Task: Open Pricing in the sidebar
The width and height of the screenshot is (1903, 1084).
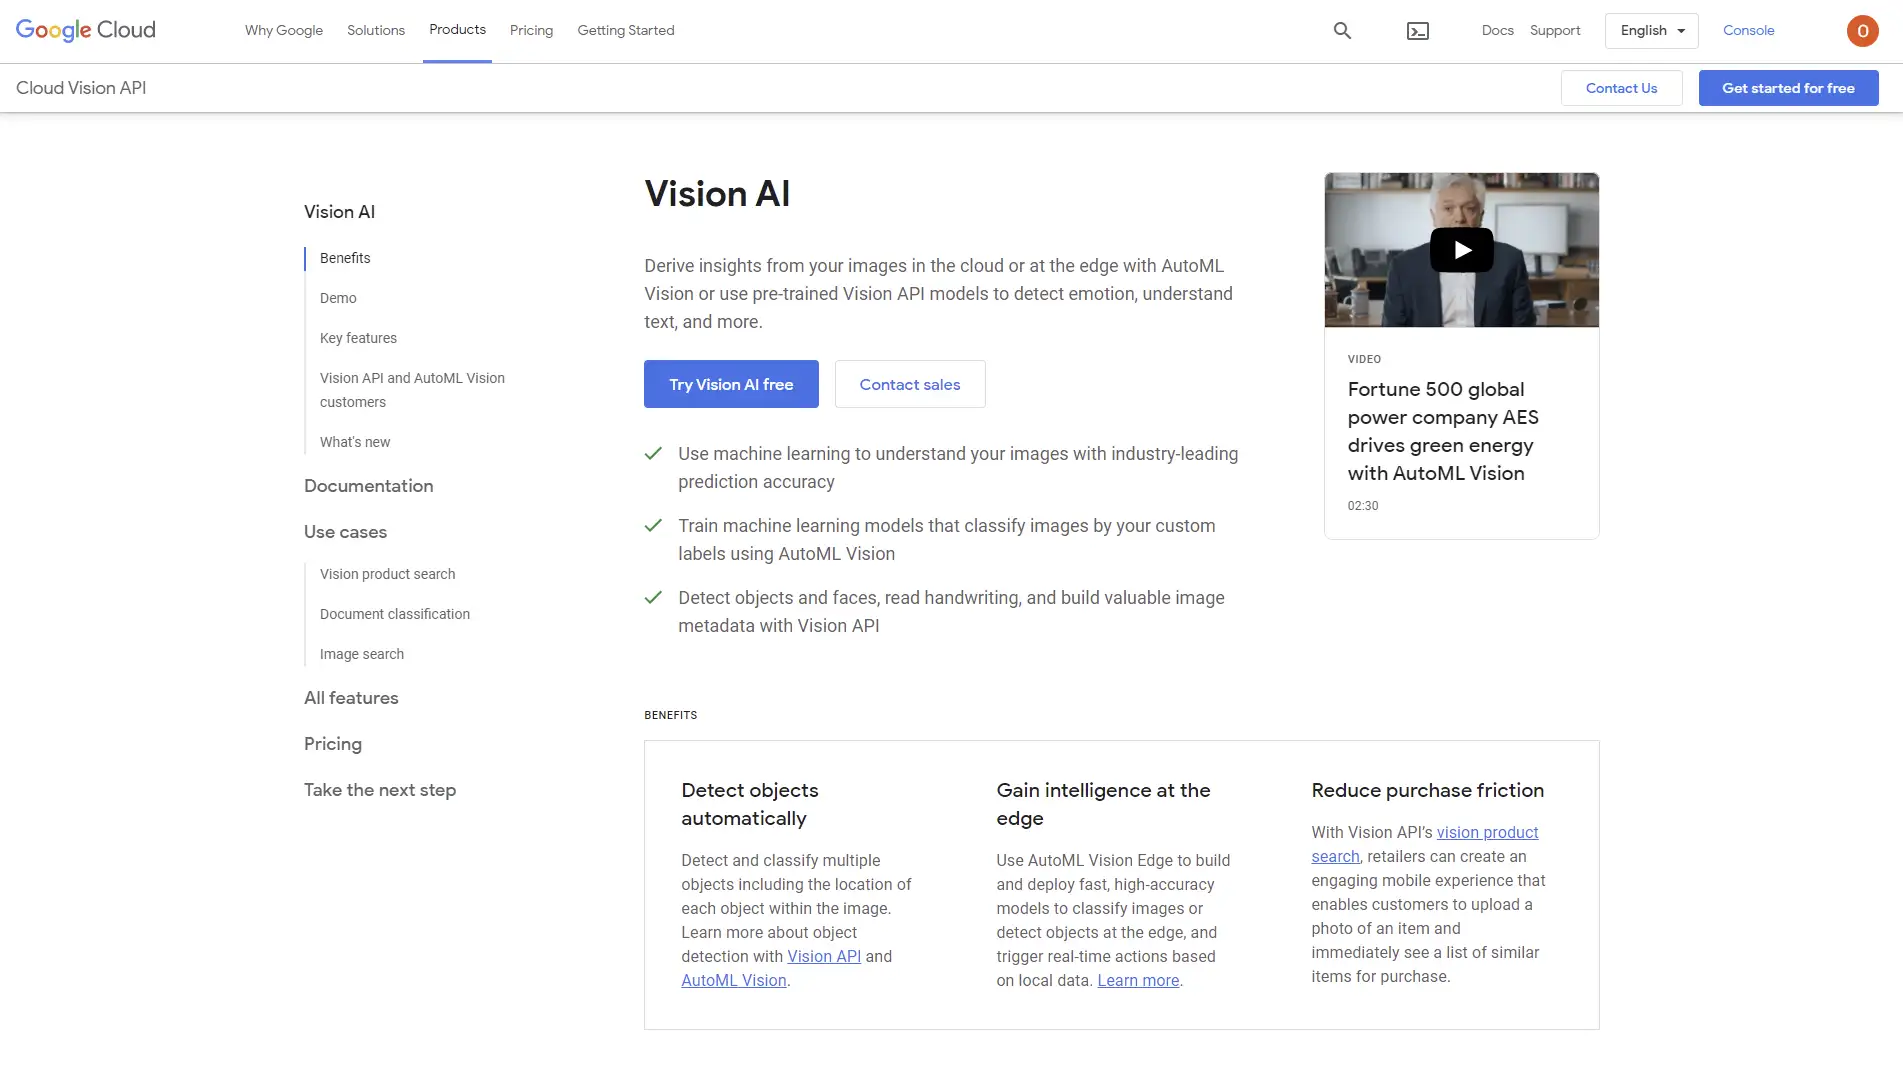Action: tap(333, 744)
